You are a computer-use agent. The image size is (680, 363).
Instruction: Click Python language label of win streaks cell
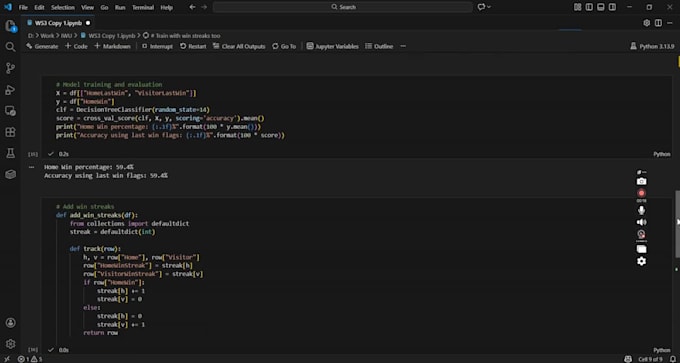pos(662,350)
